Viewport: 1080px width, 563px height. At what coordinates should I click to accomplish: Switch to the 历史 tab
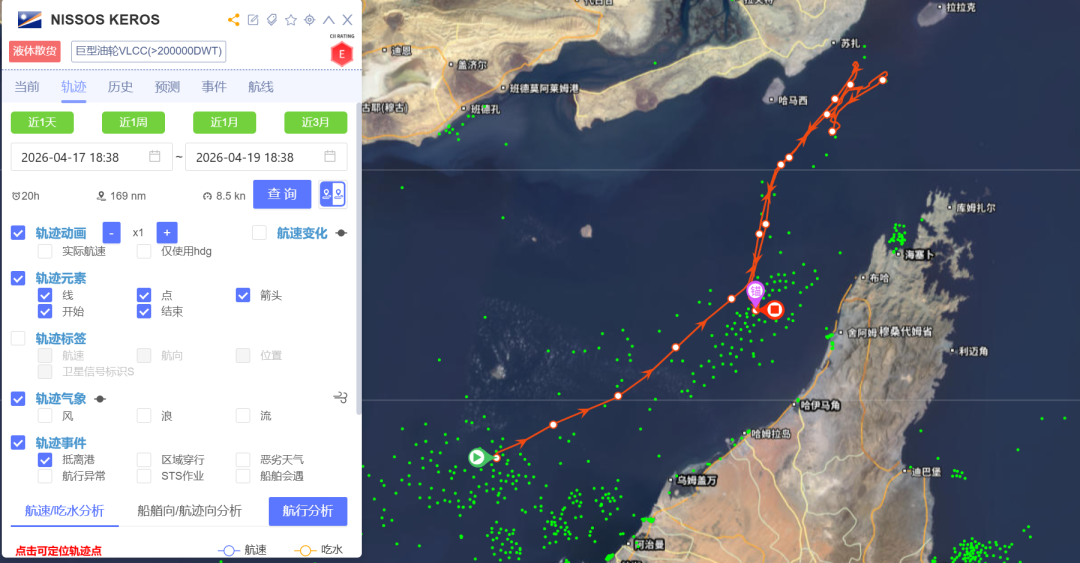(x=121, y=87)
